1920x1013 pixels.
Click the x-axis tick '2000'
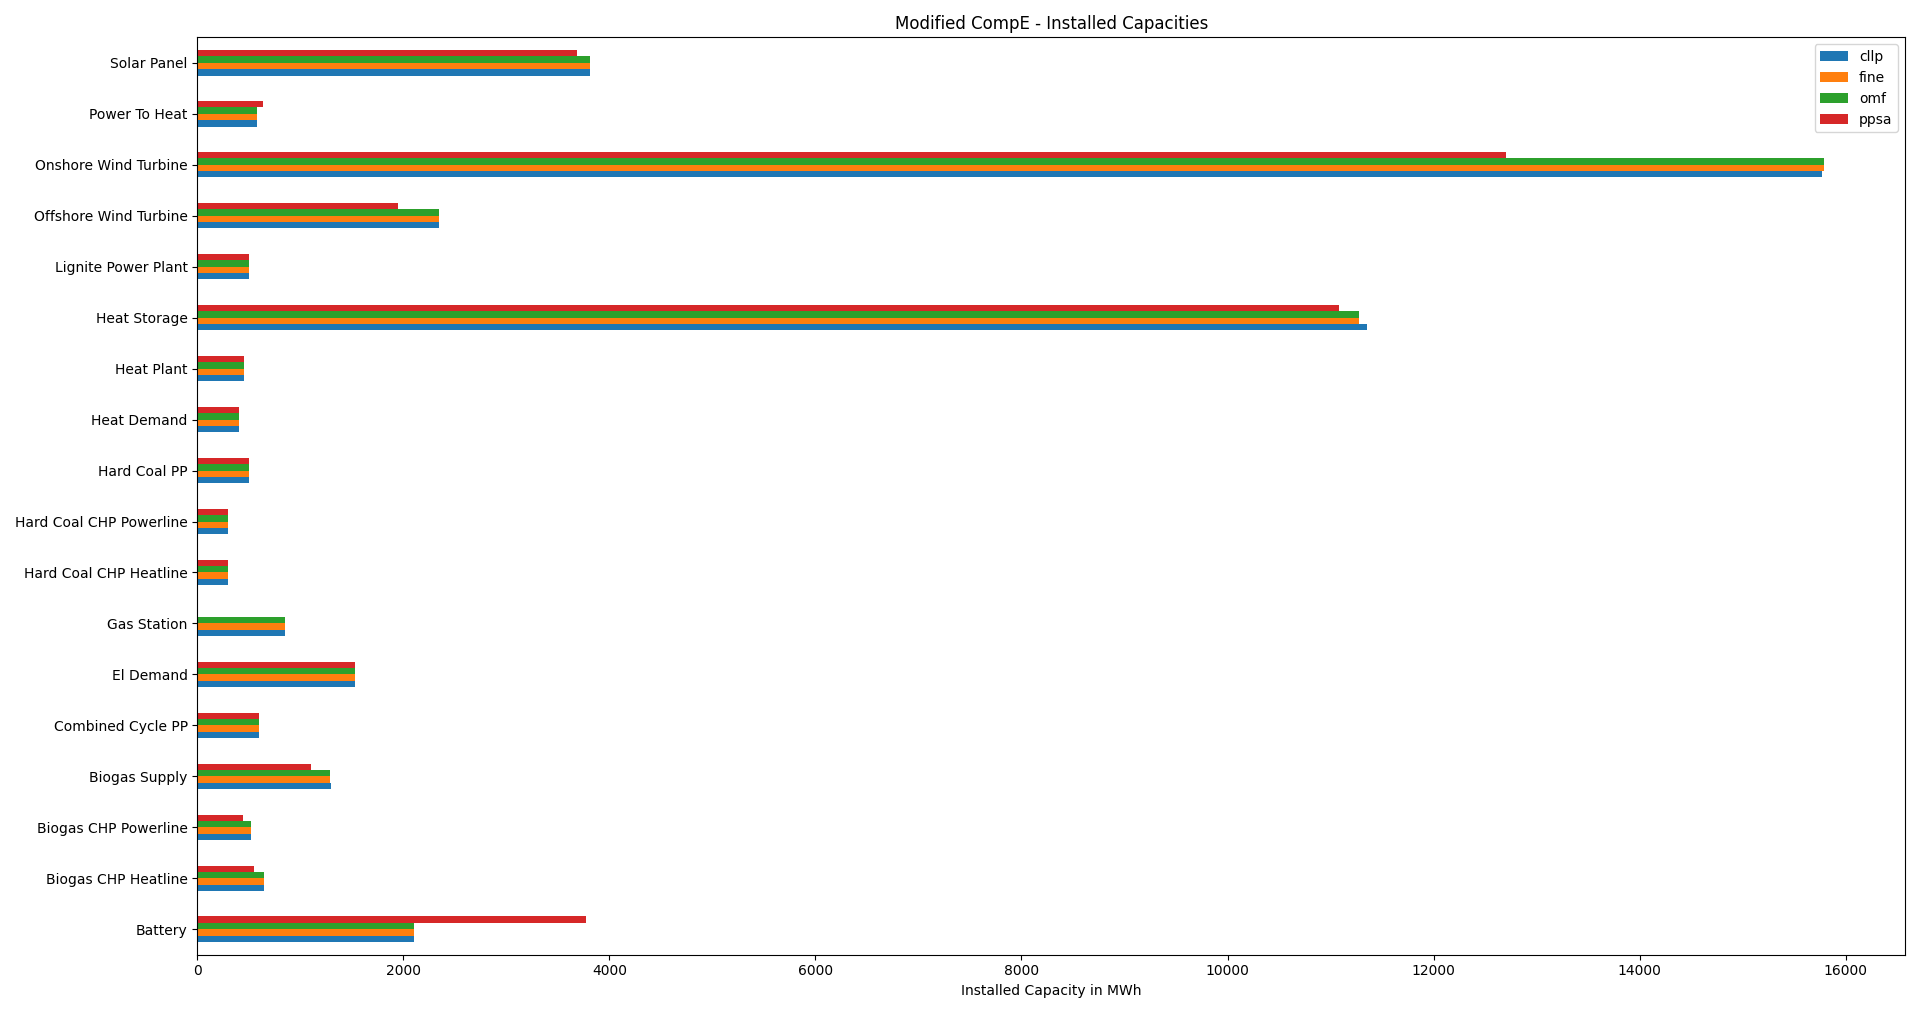(403, 970)
